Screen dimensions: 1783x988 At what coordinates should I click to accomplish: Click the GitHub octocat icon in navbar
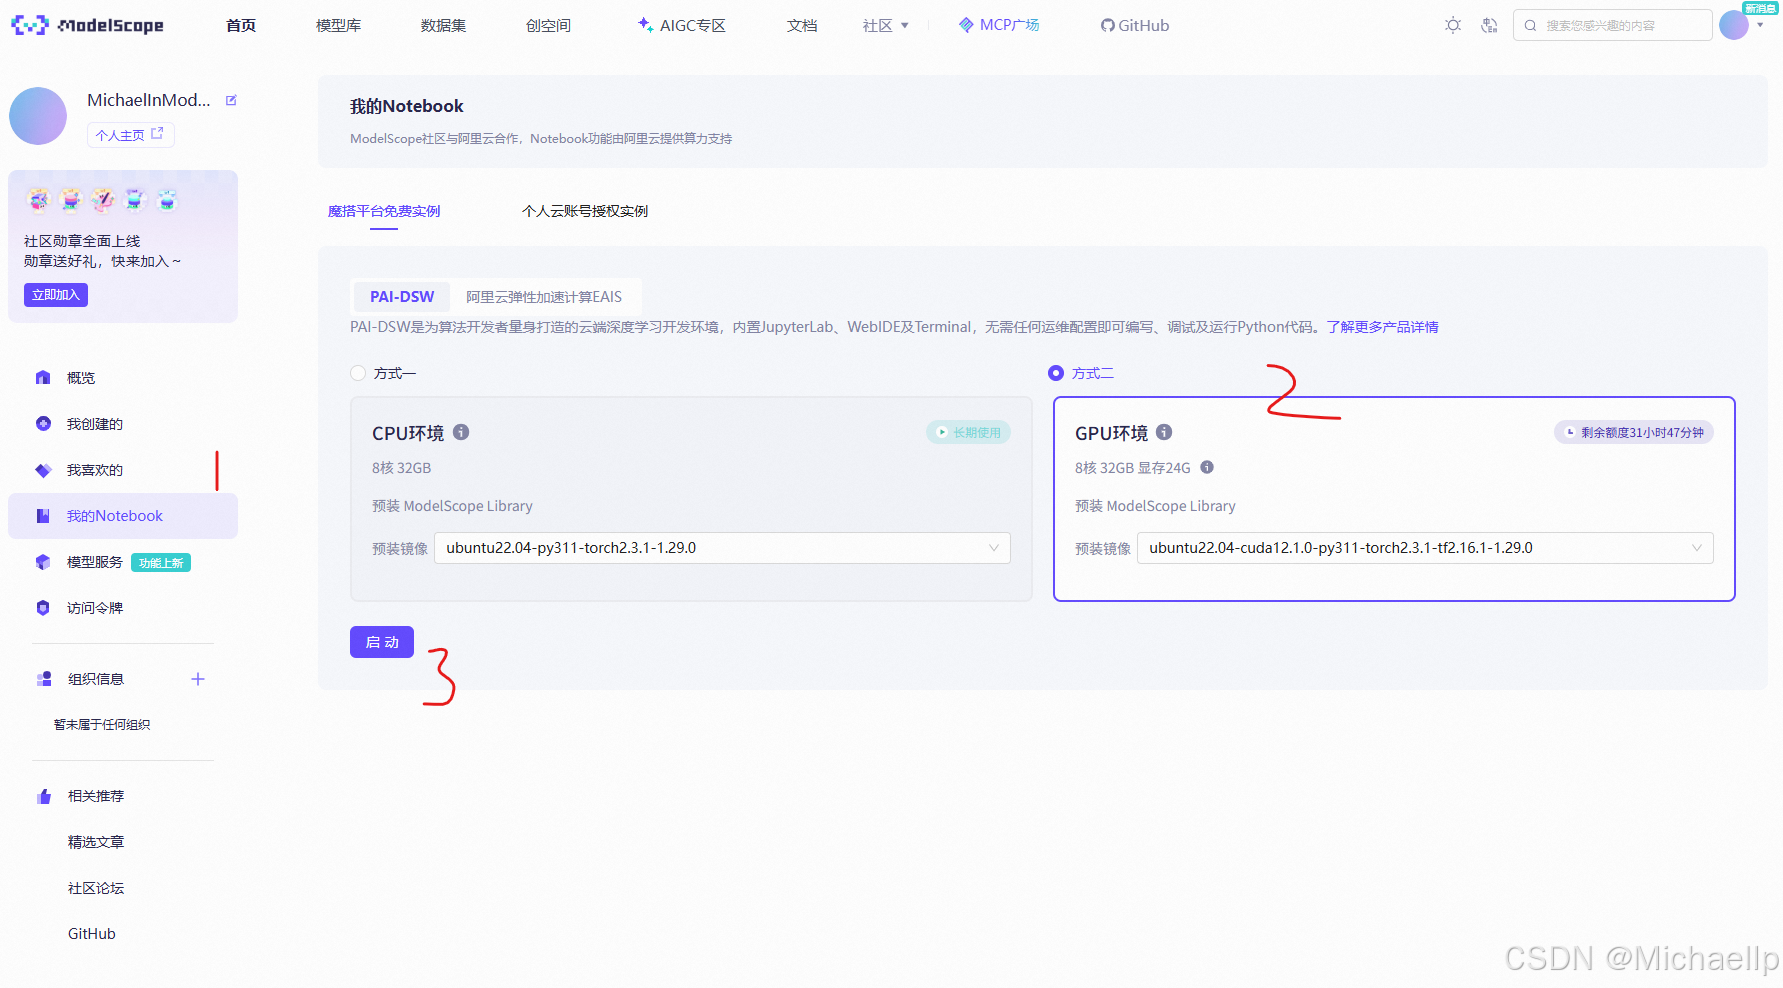click(1108, 25)
